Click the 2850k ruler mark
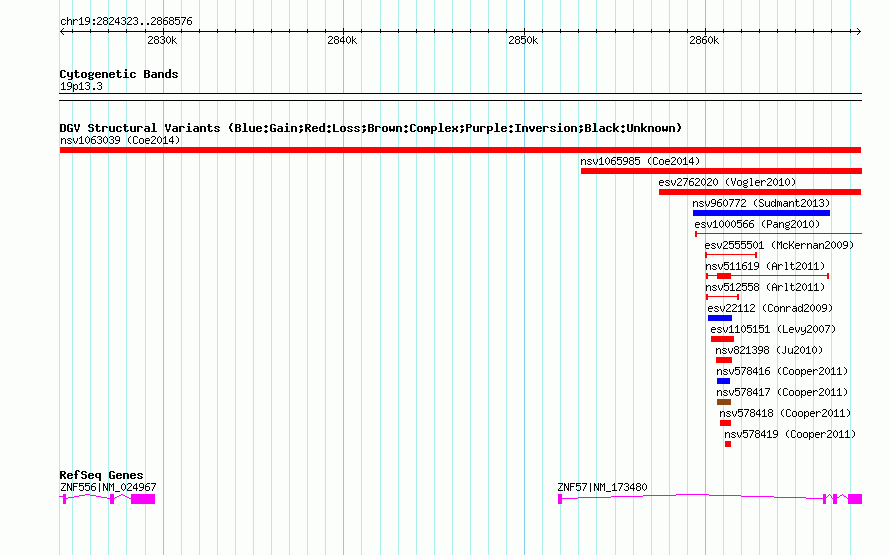The height and width of the screenshot is (555, 890). click(523, 40)
